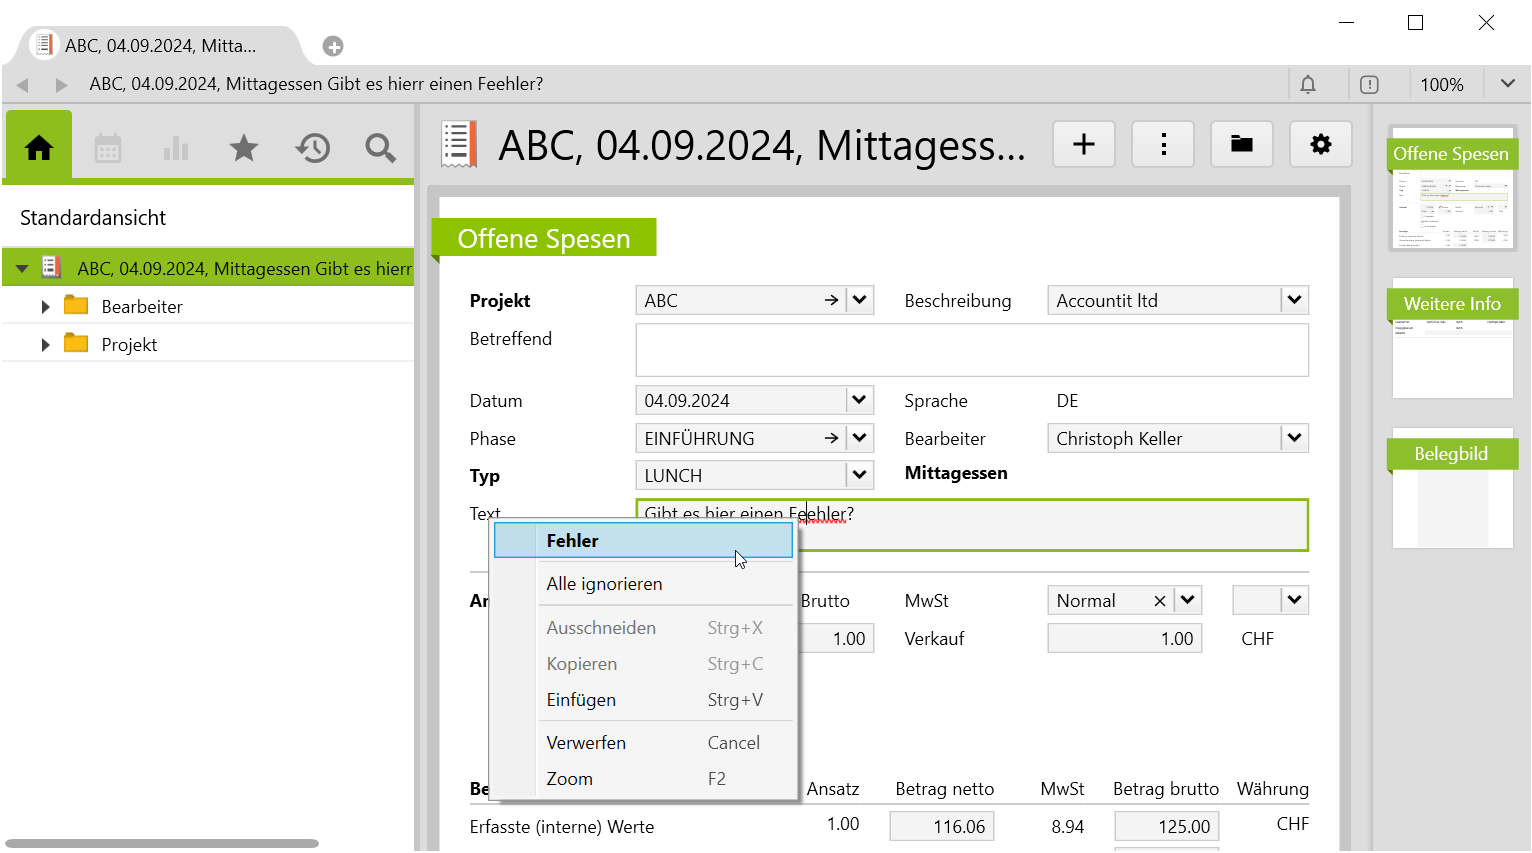Click the plus button to add entry
Screen dimensions: 1532x853
coord(1084,145)
